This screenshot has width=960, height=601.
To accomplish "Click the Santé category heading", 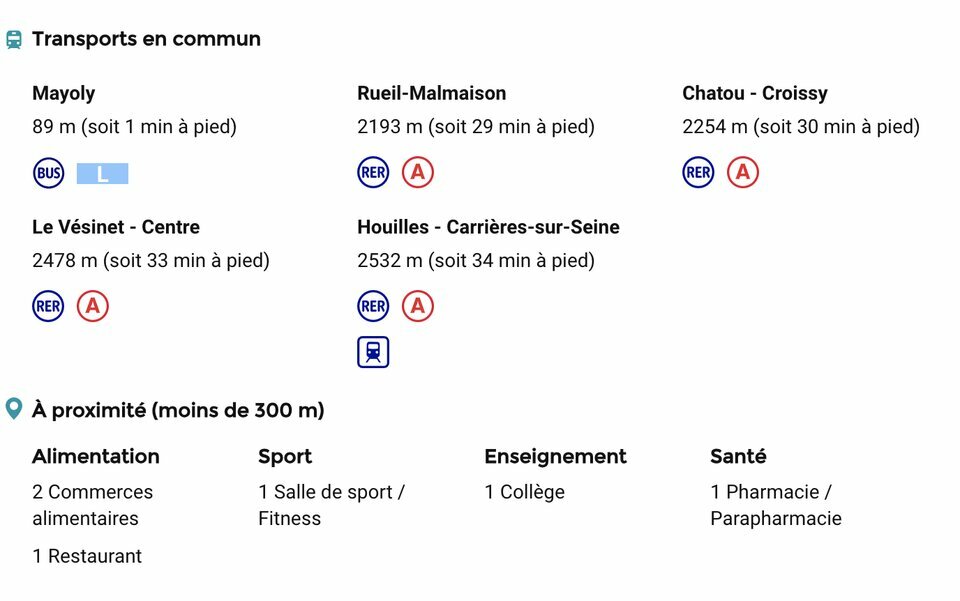I will point(738,457).
